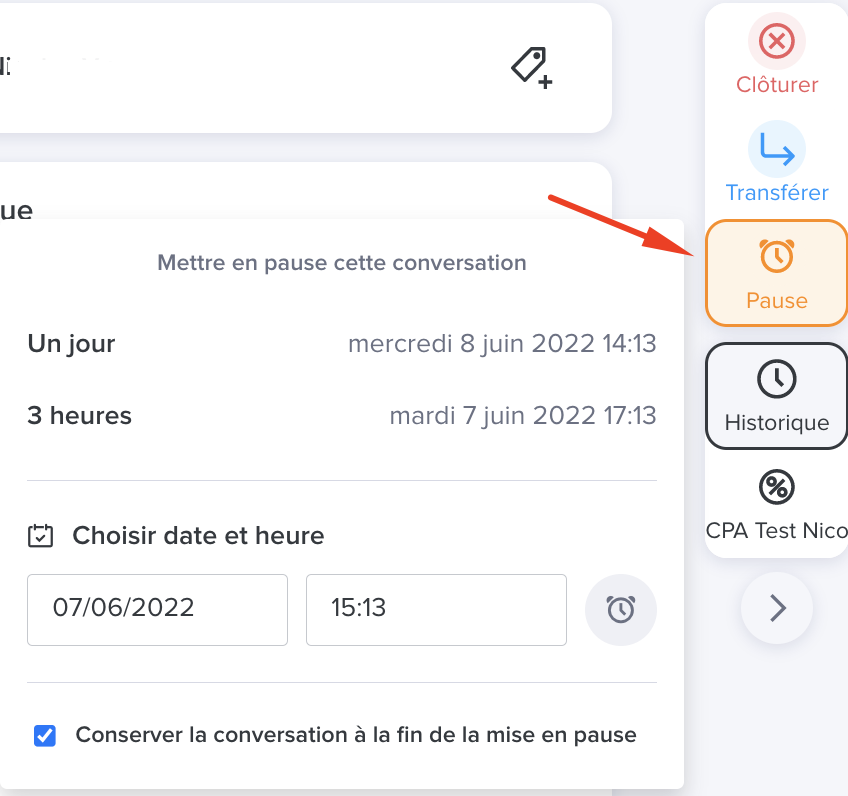Screen dimensions: 848x796
Task: Uncheck Conserver la conversation checkbox
Action: tap(45, 736)
